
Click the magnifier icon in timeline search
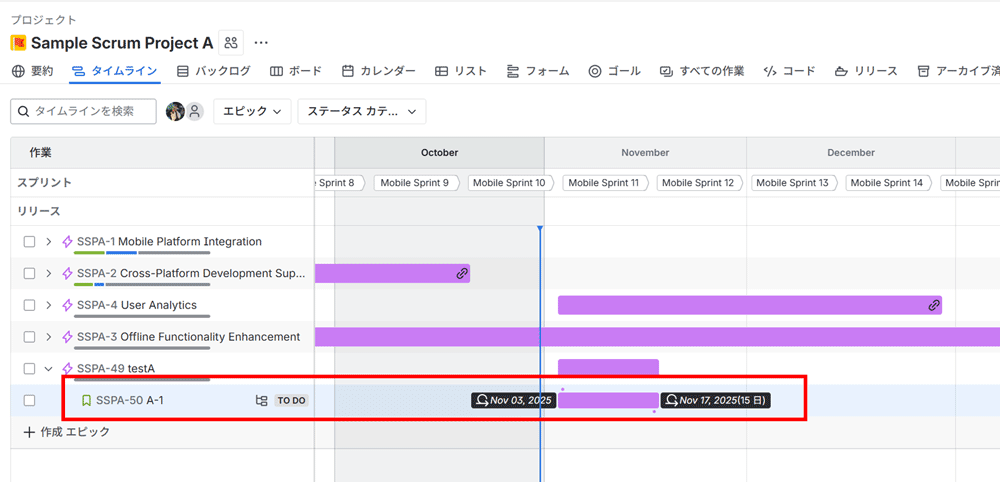click(x=23, y=112)
